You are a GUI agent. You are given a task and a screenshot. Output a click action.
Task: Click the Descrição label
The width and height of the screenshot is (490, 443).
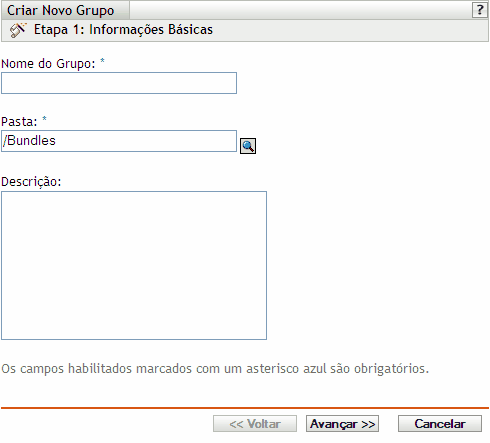(31, 182)
